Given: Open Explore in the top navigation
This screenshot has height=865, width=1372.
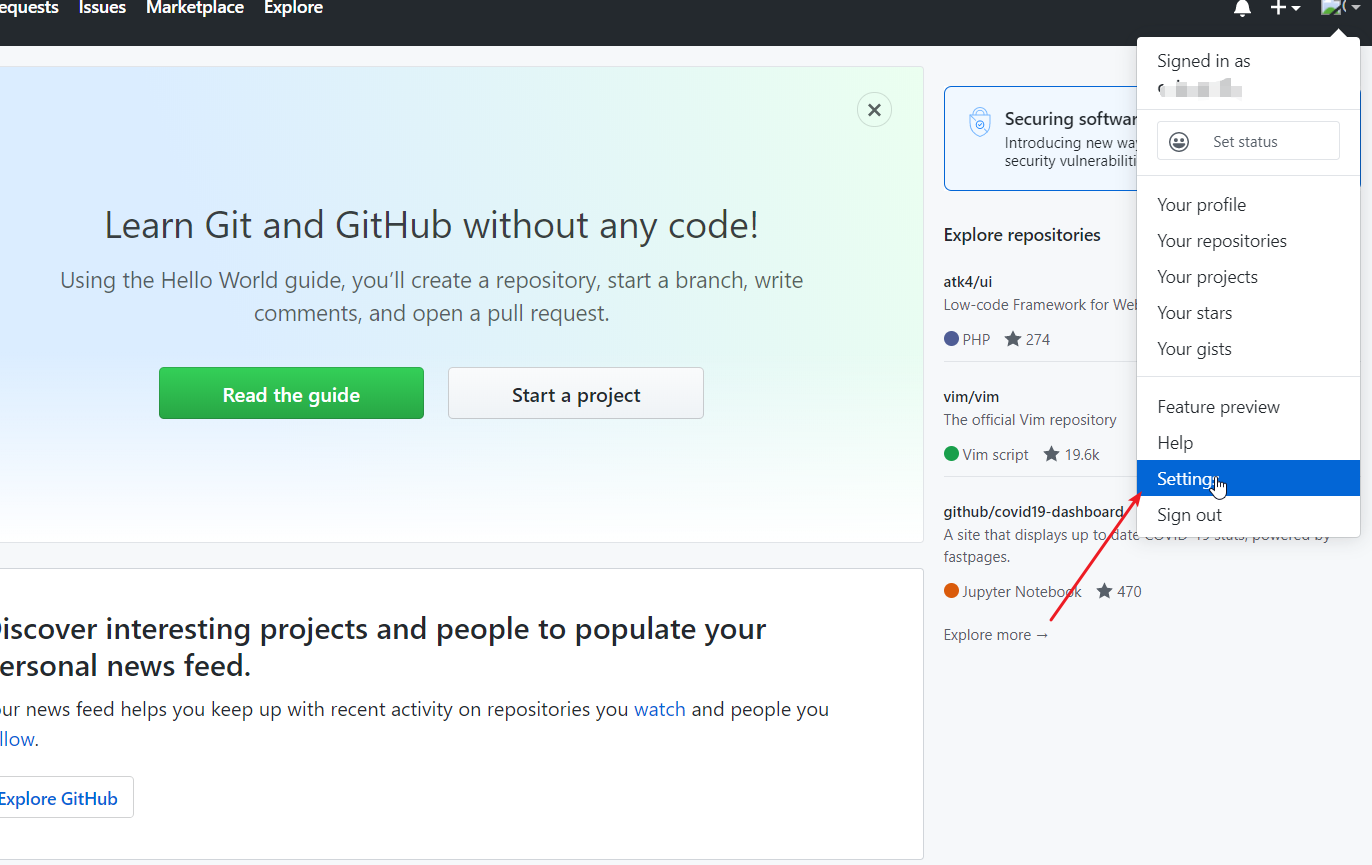Looking at the screenshot, I should [x=293, y=8].
